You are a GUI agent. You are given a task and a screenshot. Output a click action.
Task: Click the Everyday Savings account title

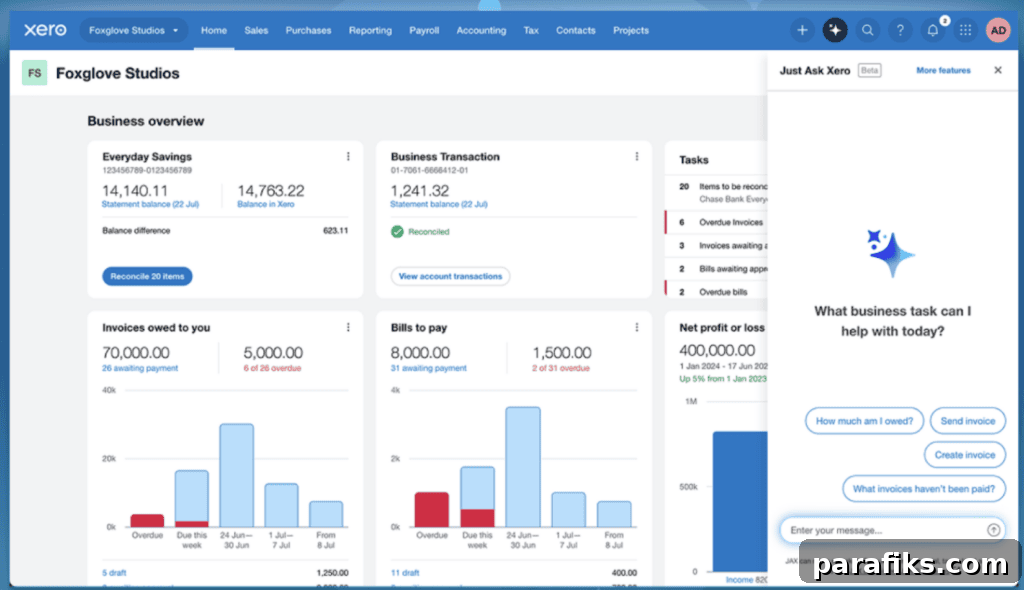click(x=147, y=157)
